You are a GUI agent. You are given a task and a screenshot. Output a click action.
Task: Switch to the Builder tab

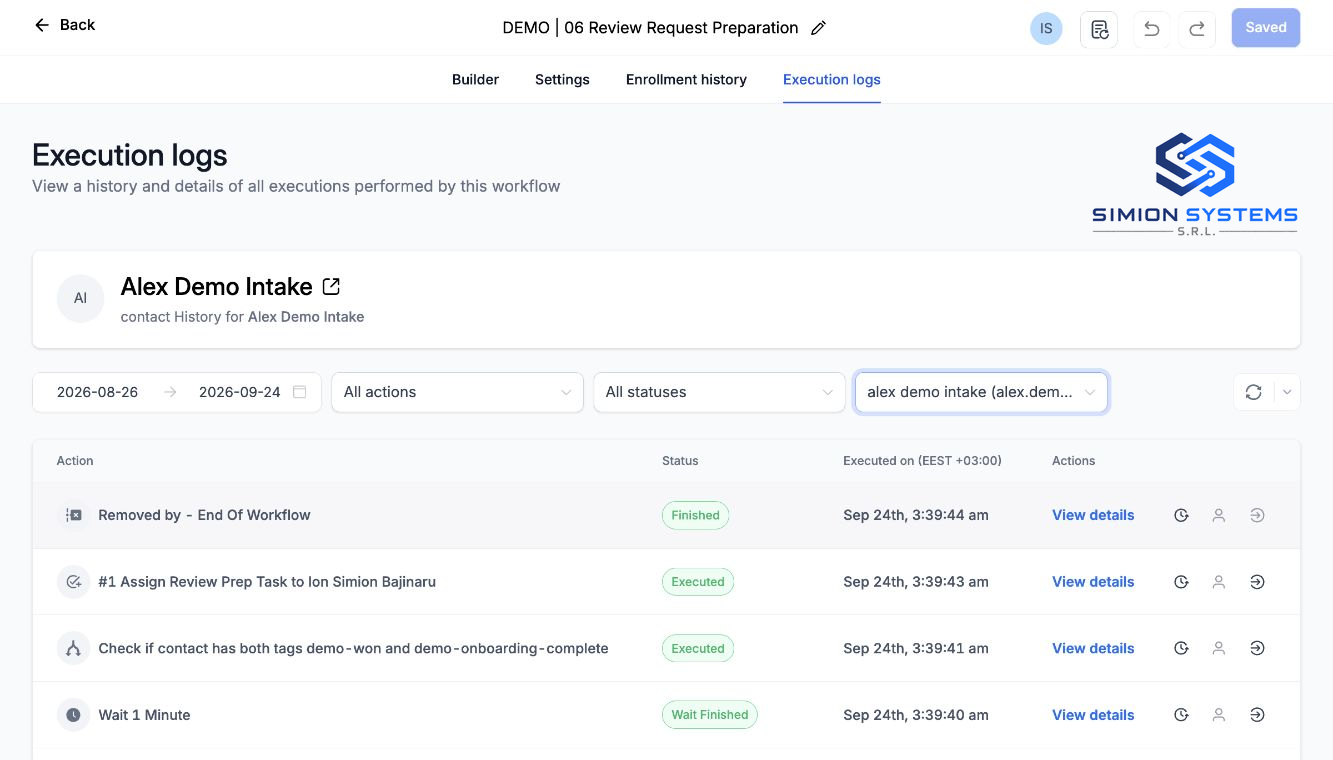(x=475, y=79)
